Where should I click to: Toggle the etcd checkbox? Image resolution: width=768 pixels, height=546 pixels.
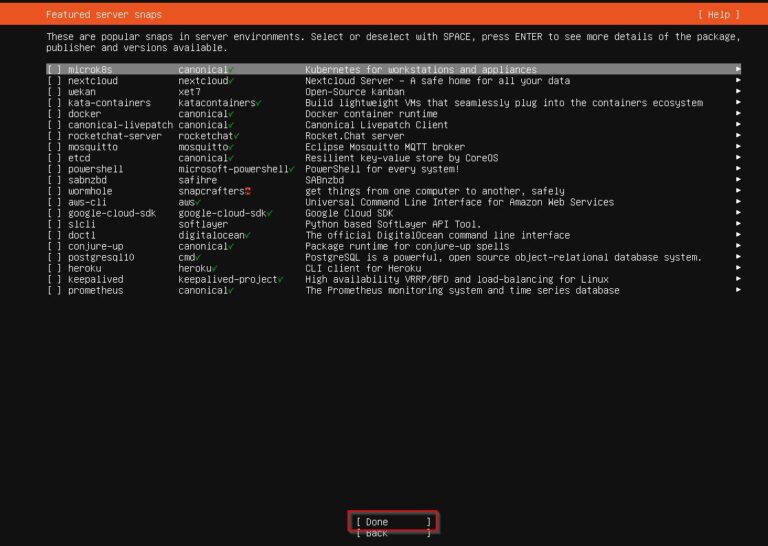(54, 158)
